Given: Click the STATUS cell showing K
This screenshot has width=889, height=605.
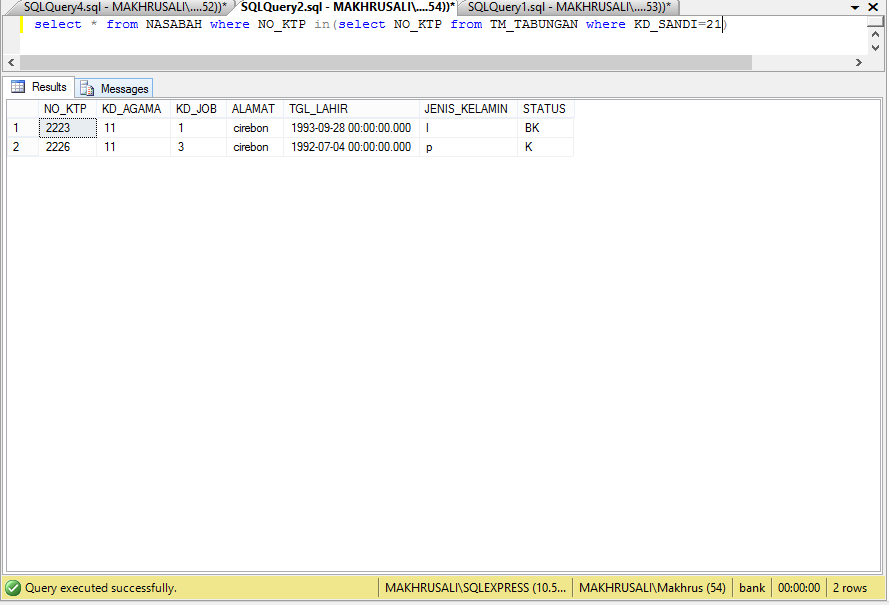Looking at the screenshot, I should 545,147.
